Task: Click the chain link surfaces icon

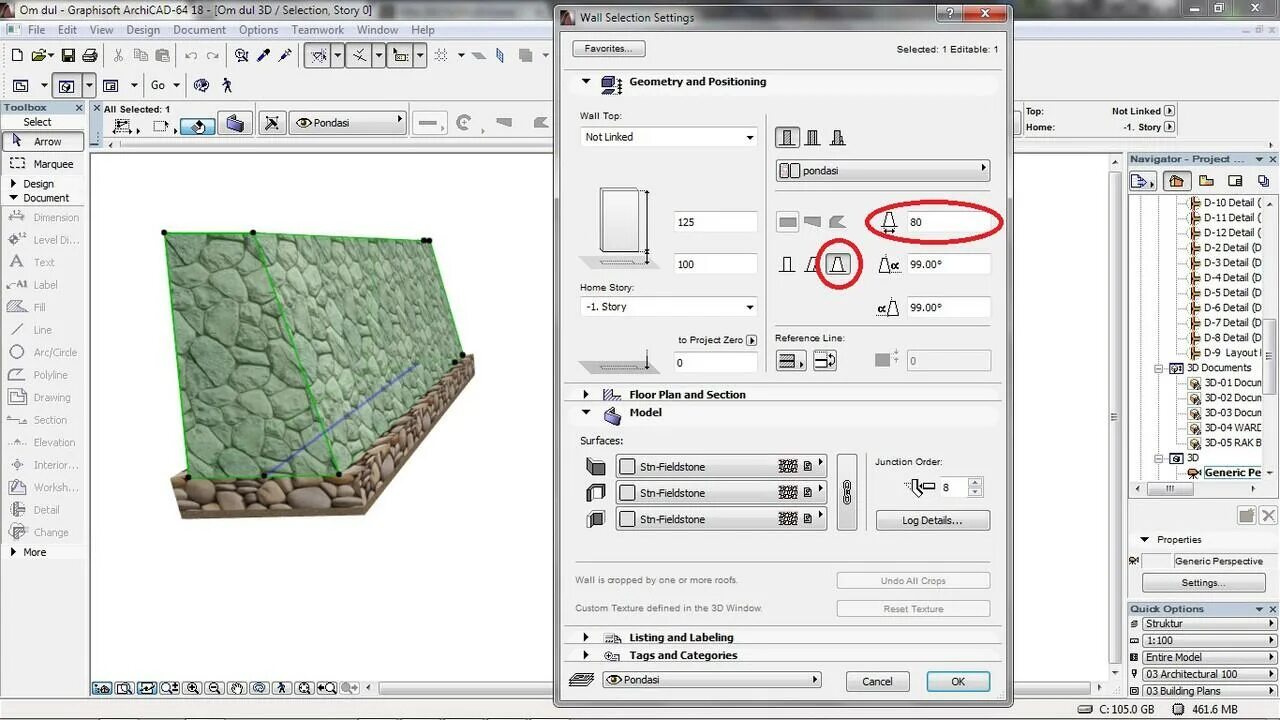Action: point(847,492)
